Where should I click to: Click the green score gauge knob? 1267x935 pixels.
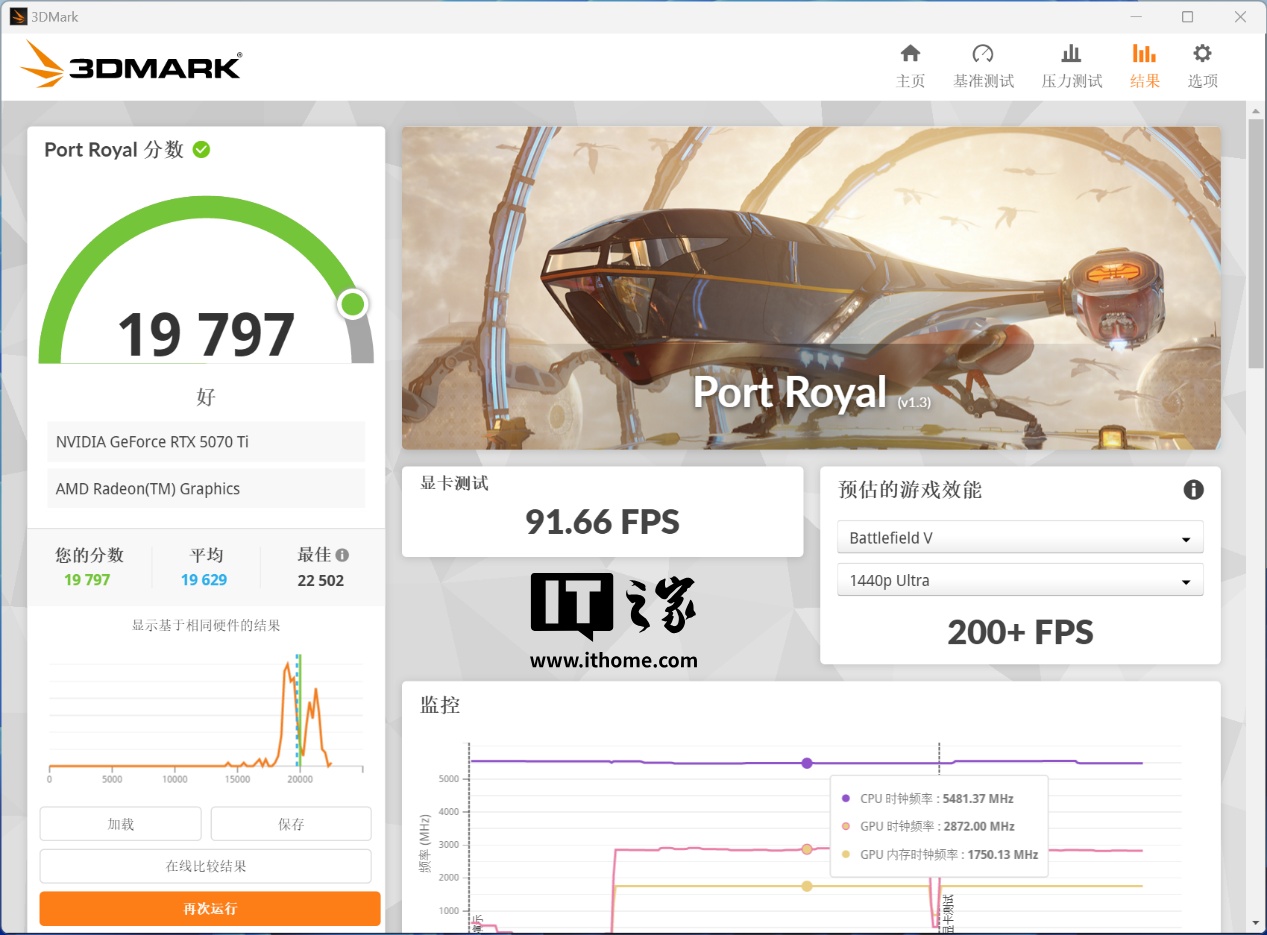[x=352, y=304]
